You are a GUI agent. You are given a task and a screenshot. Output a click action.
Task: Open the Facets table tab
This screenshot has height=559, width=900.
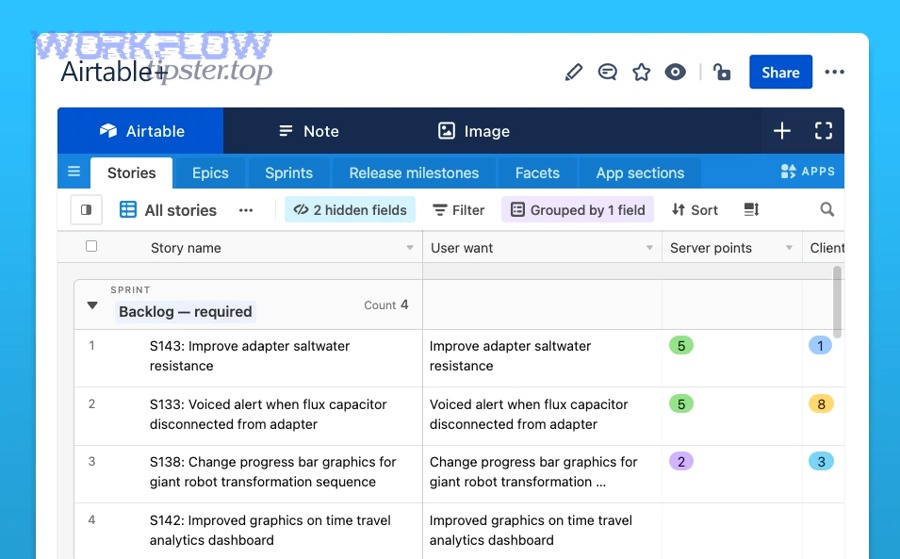537,173
